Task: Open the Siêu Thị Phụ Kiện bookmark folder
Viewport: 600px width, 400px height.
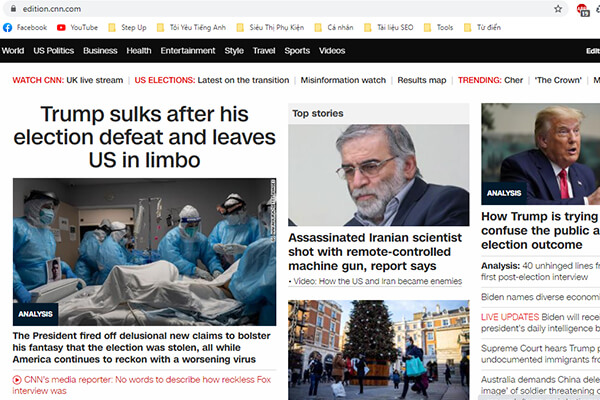Action: [270, 27]
